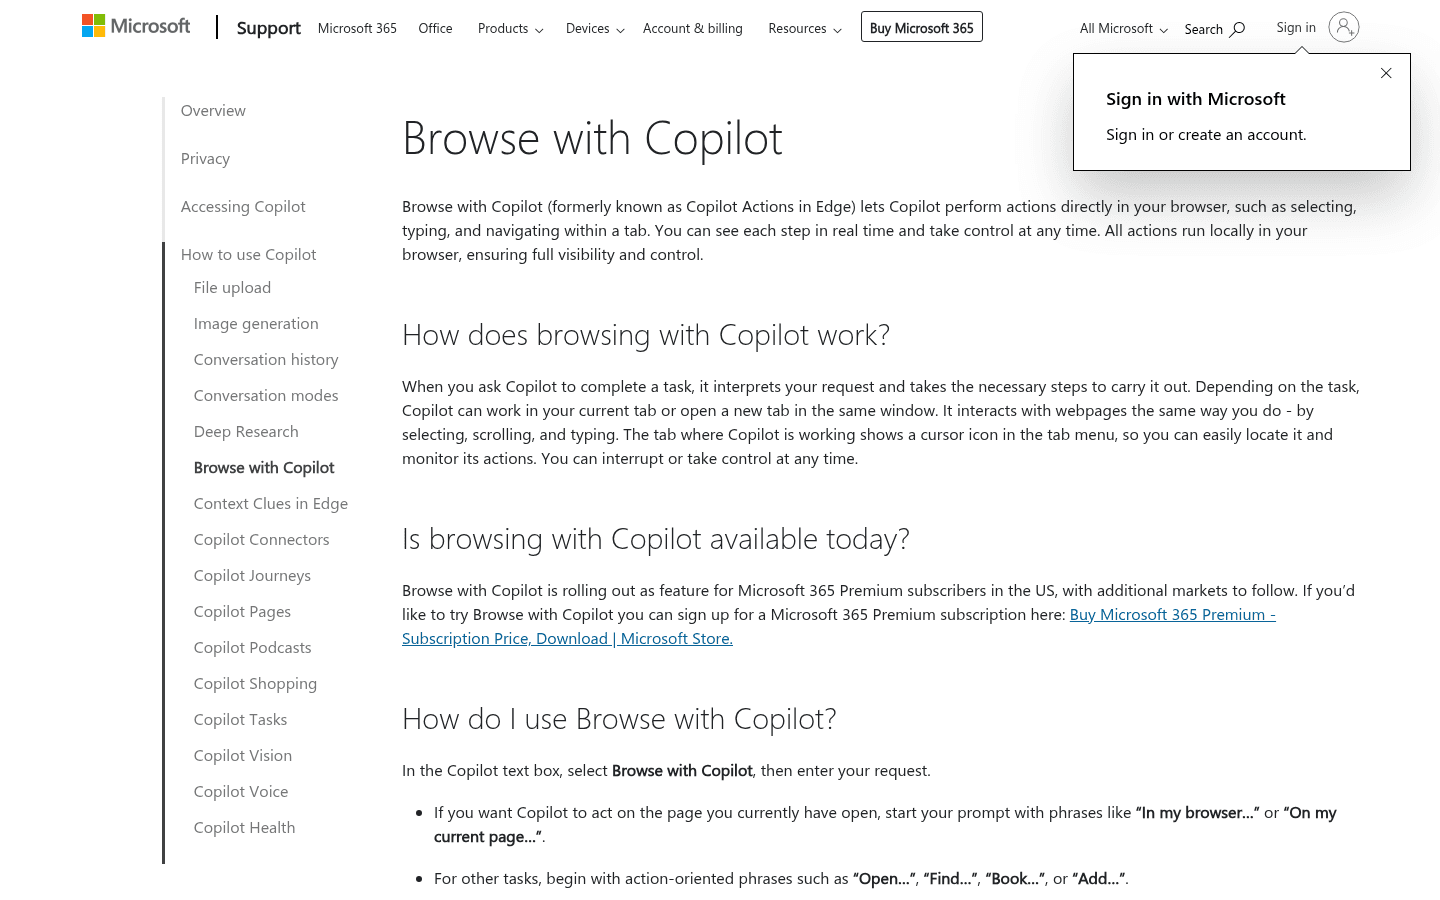Open Copilot Vision sidebar link
Viewport: 1440px width, 900px height.
(243, 755)
